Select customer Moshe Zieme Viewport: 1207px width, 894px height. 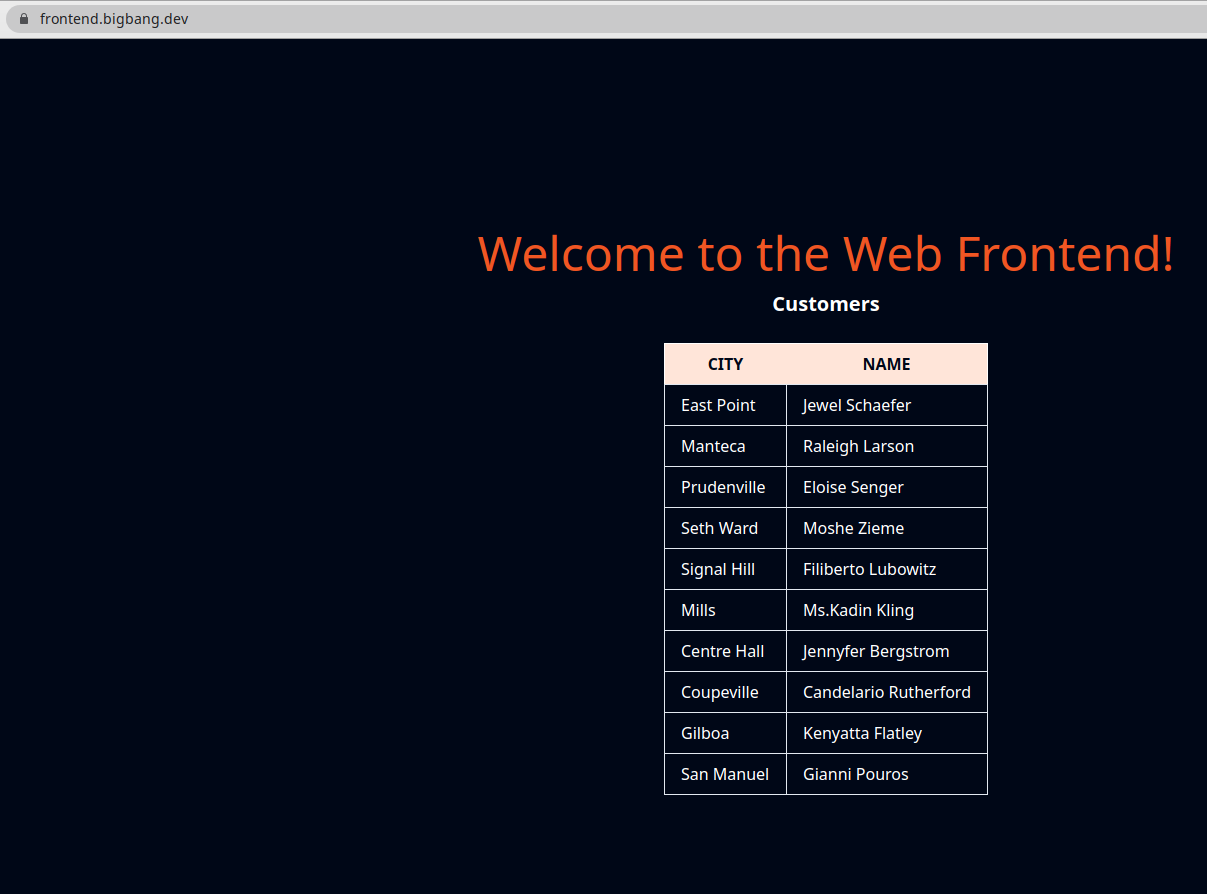tap(853, 528)
